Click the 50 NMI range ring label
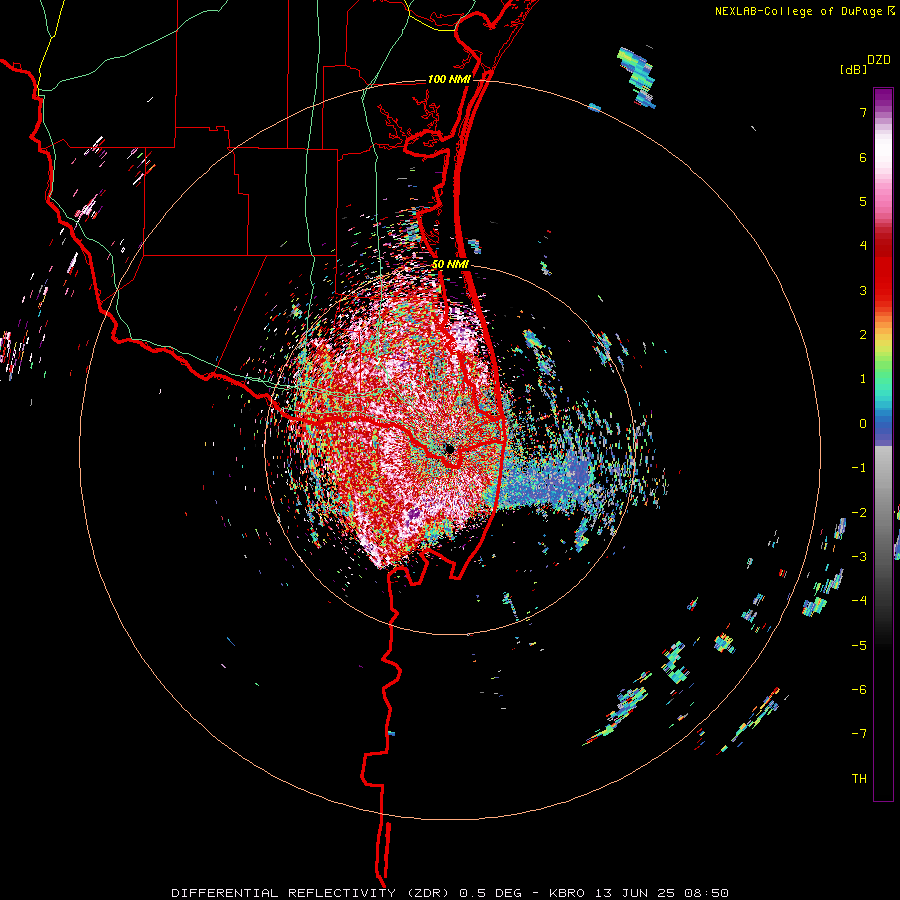Image resolution: width=900 pixels, height=900 pixels. coord(450,264)
